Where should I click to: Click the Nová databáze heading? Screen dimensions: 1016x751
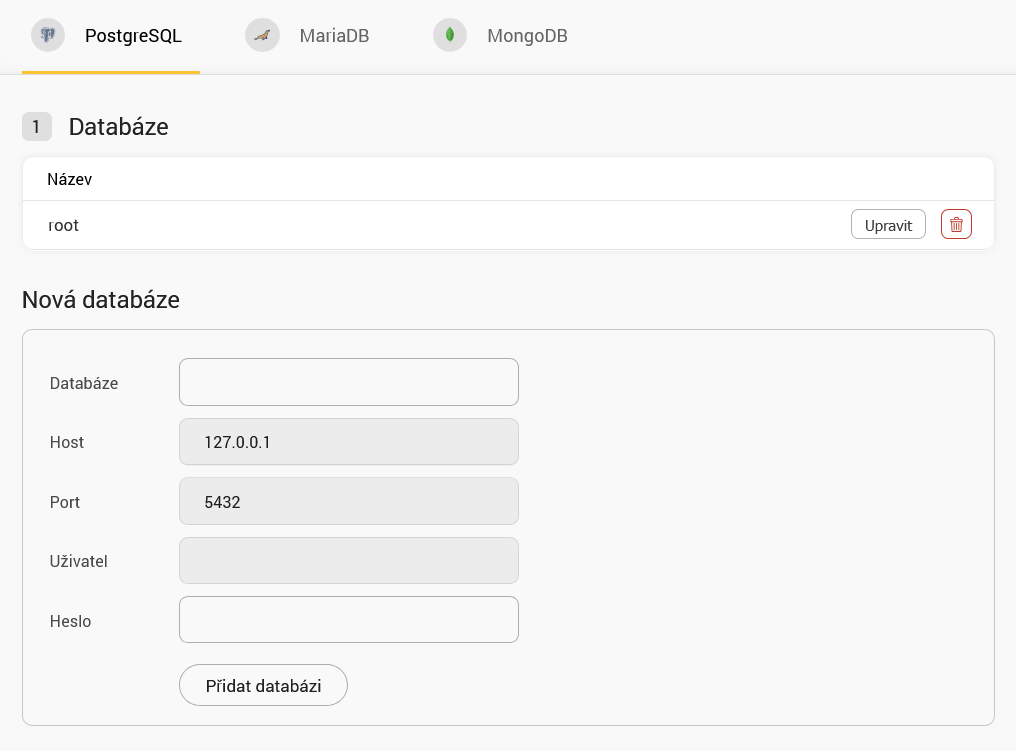point(101,300)
